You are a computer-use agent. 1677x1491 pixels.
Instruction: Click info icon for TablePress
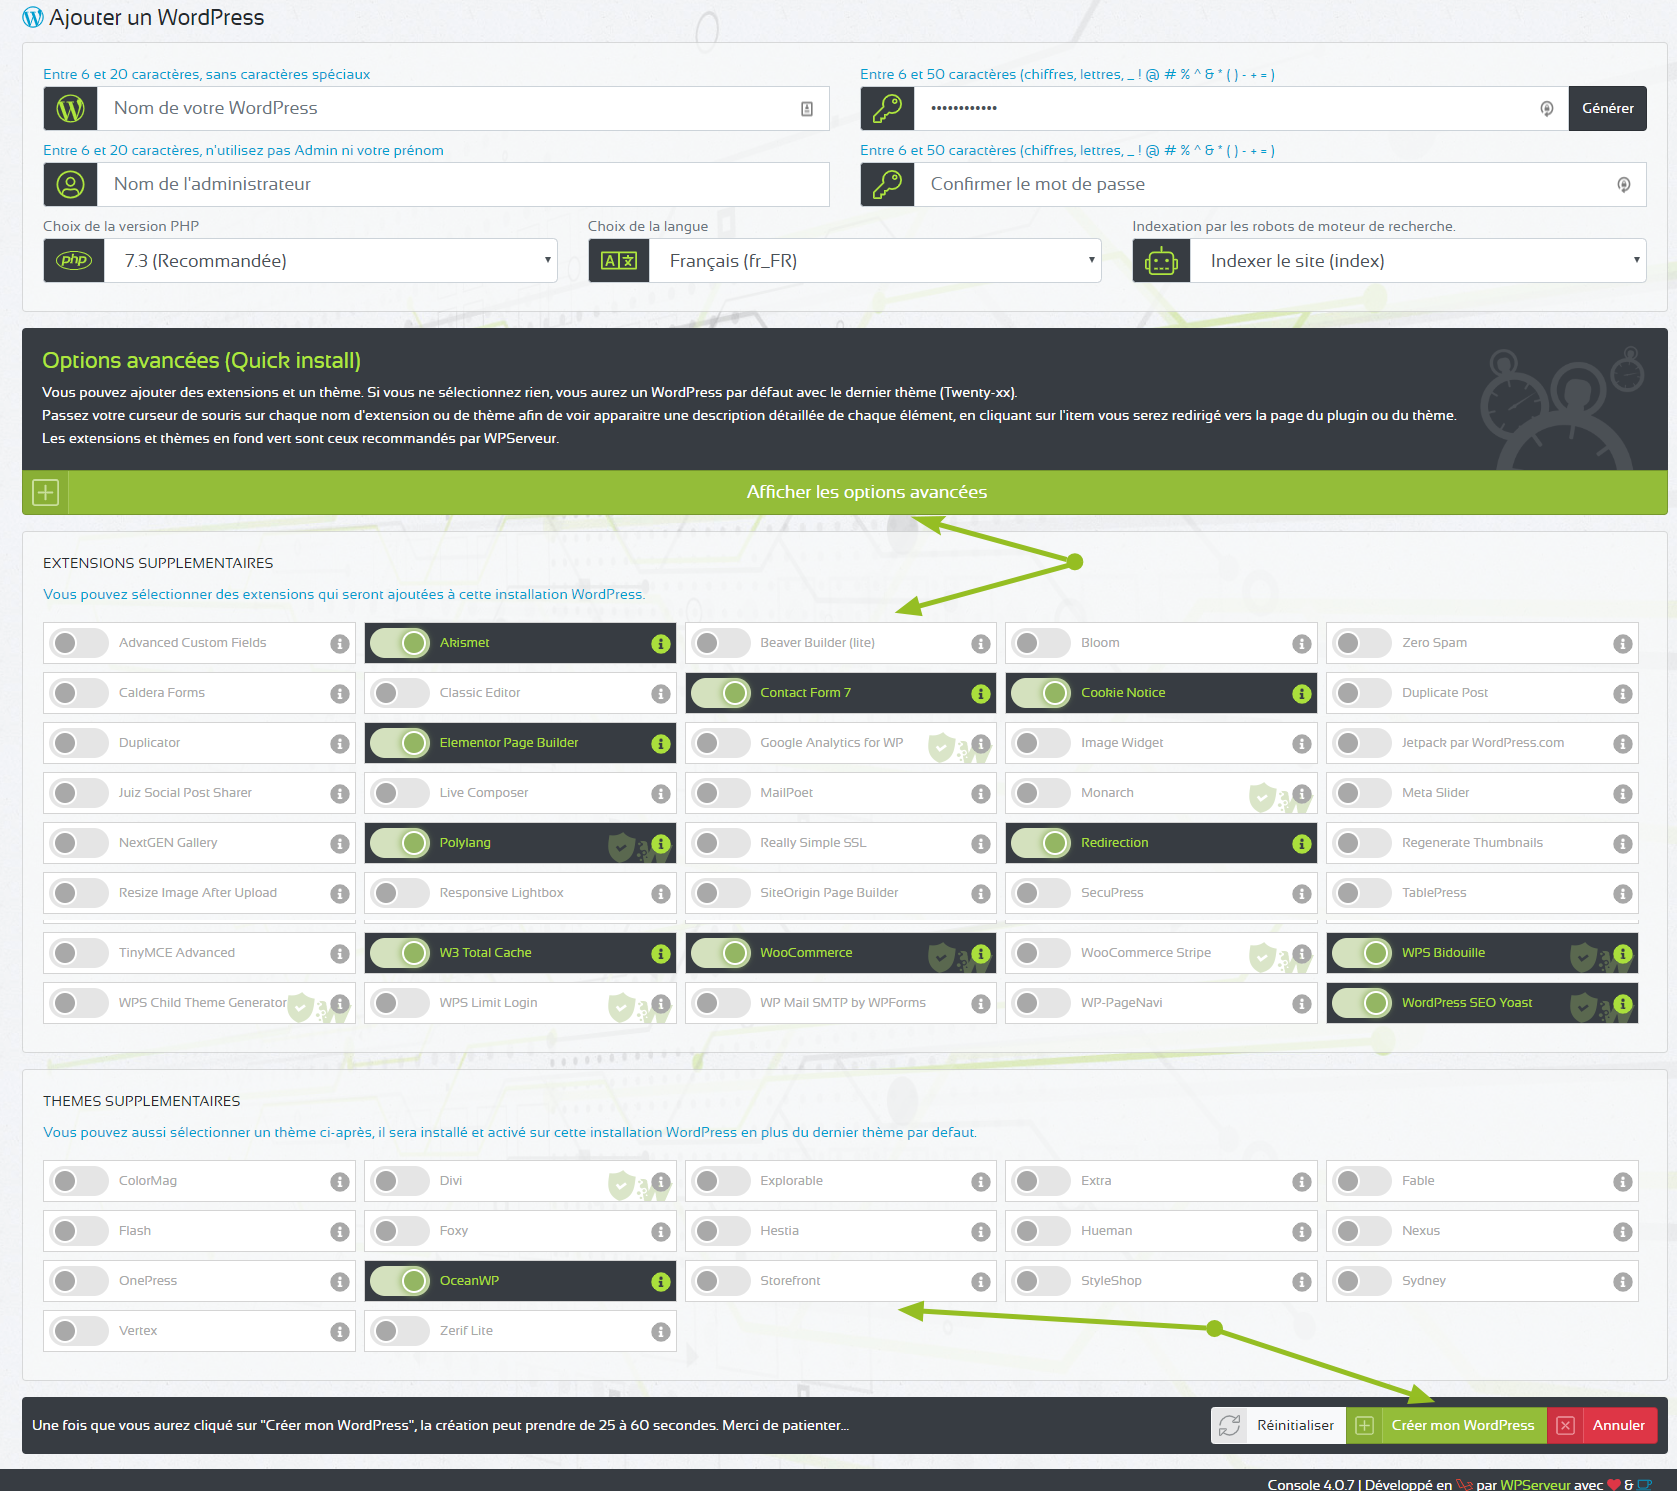(x=1622, y=894)
